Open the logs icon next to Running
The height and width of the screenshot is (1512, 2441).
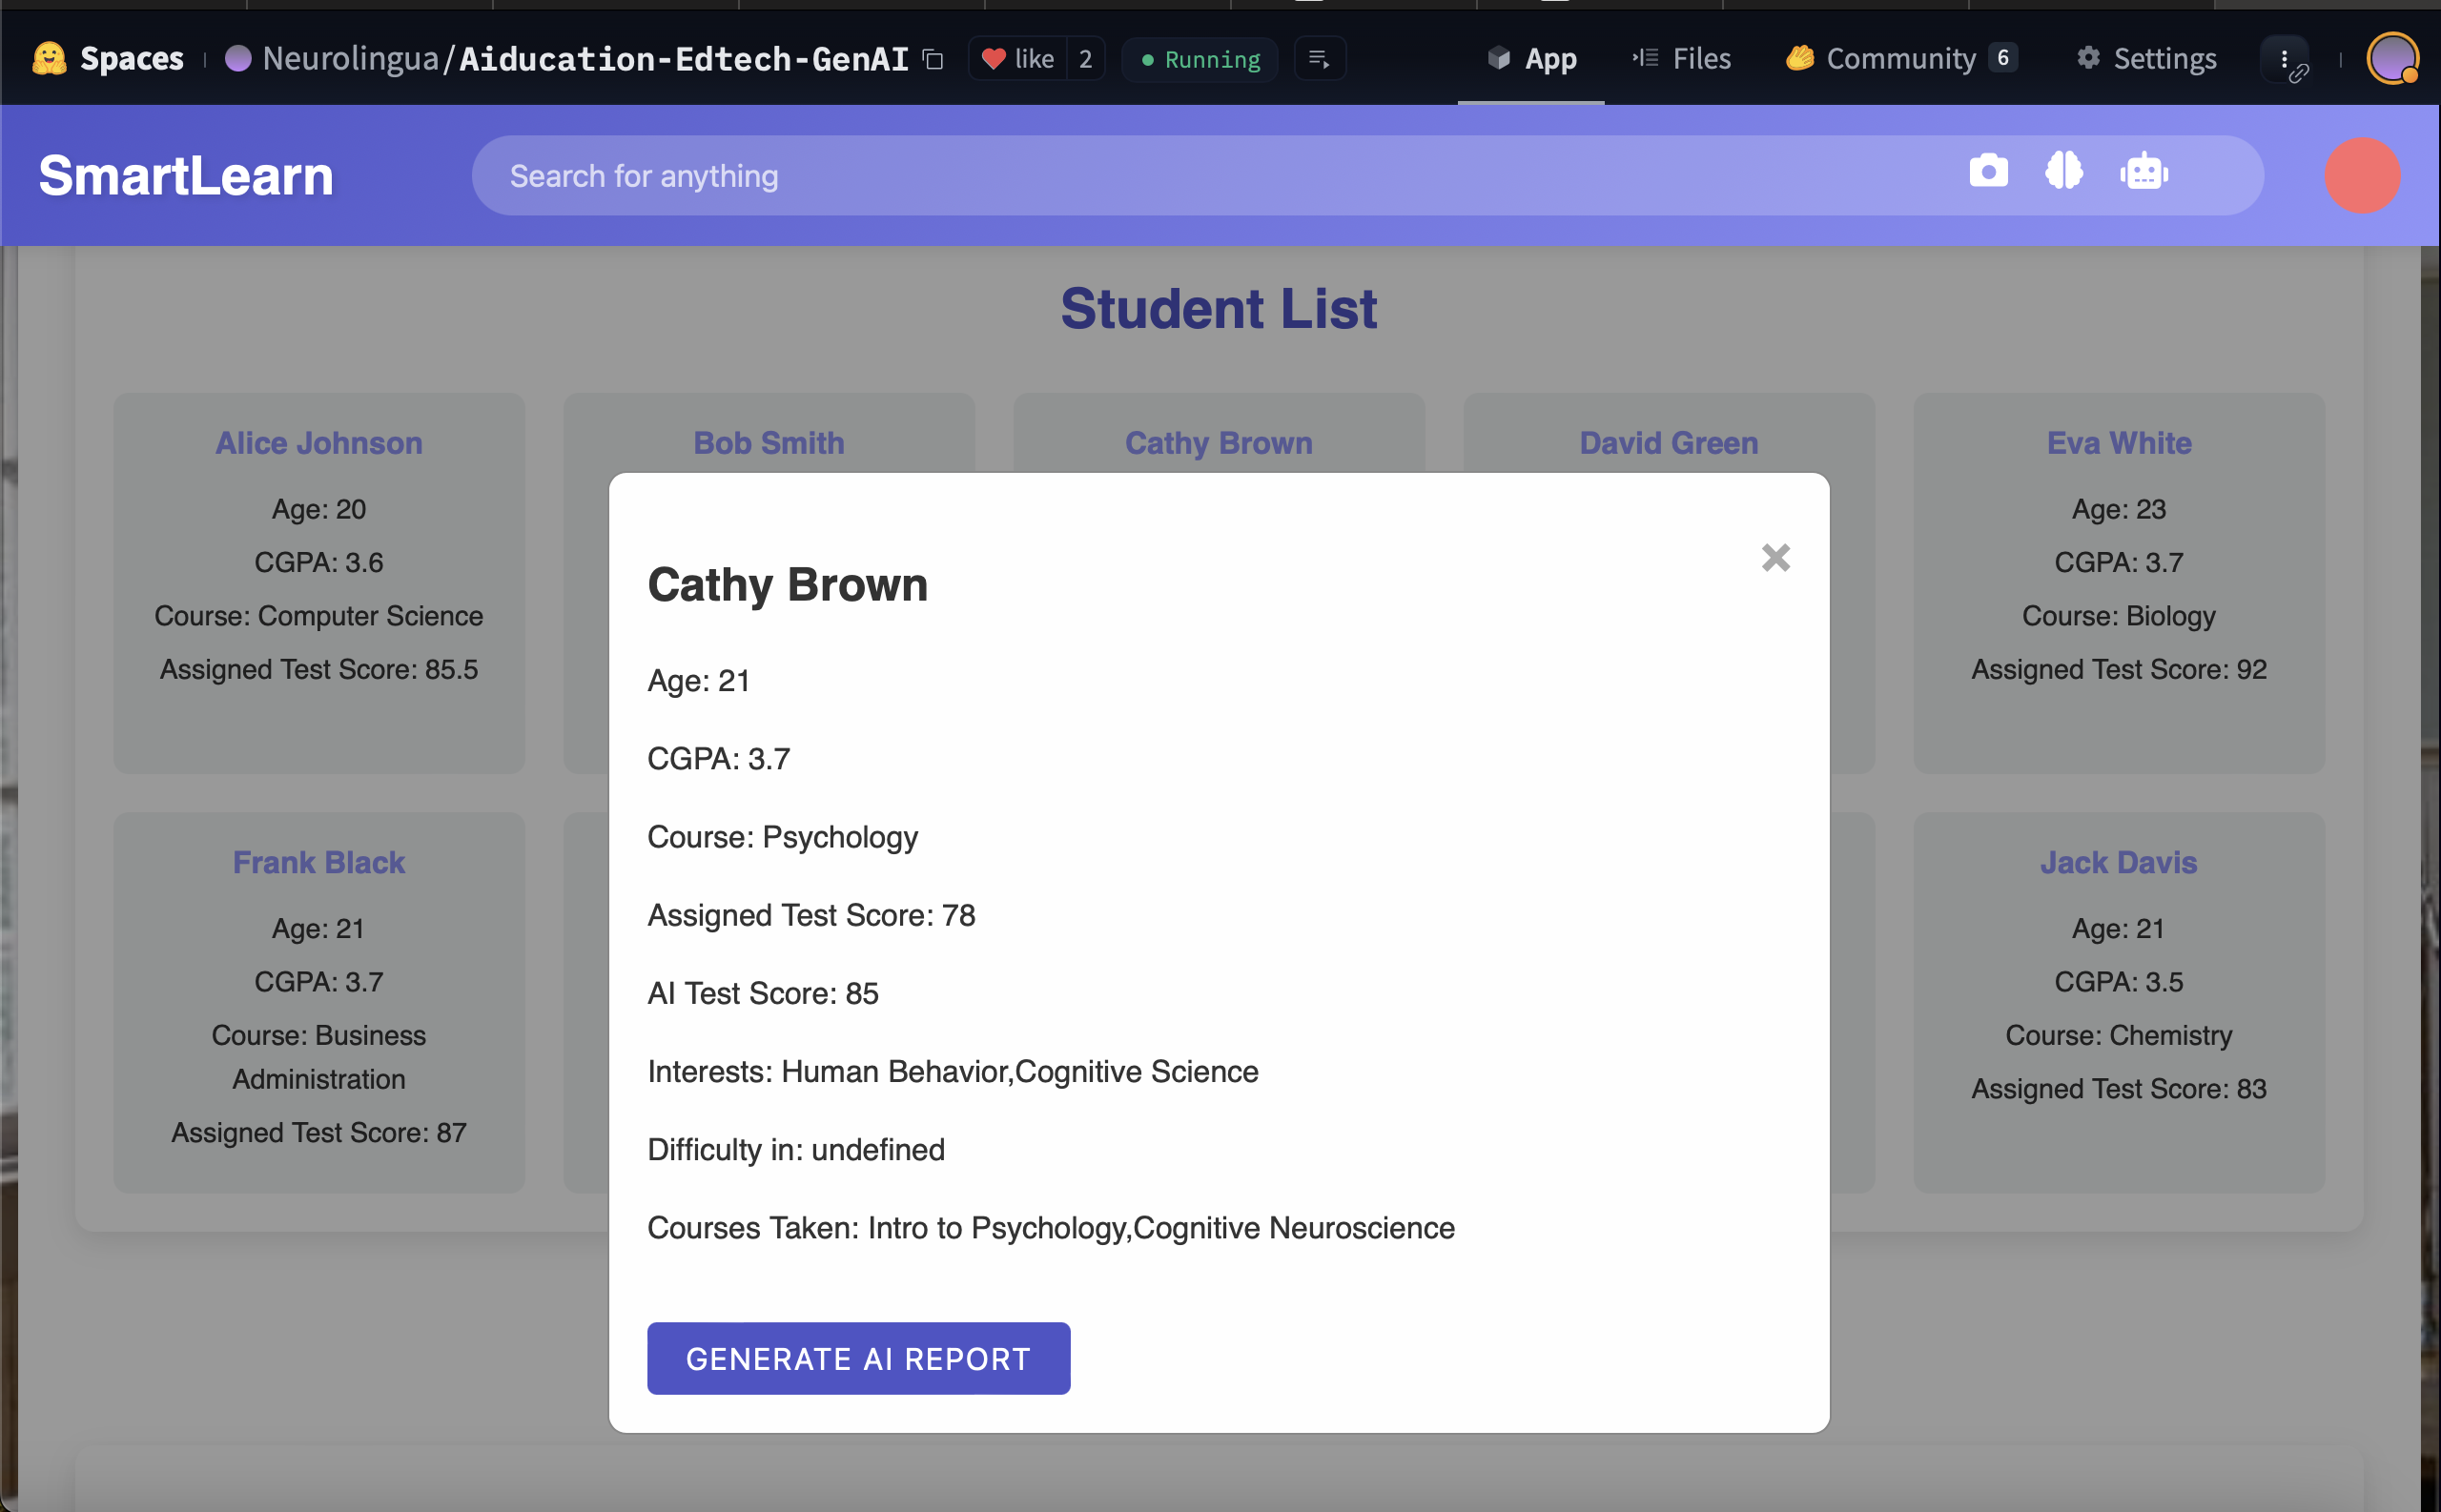1319,59
